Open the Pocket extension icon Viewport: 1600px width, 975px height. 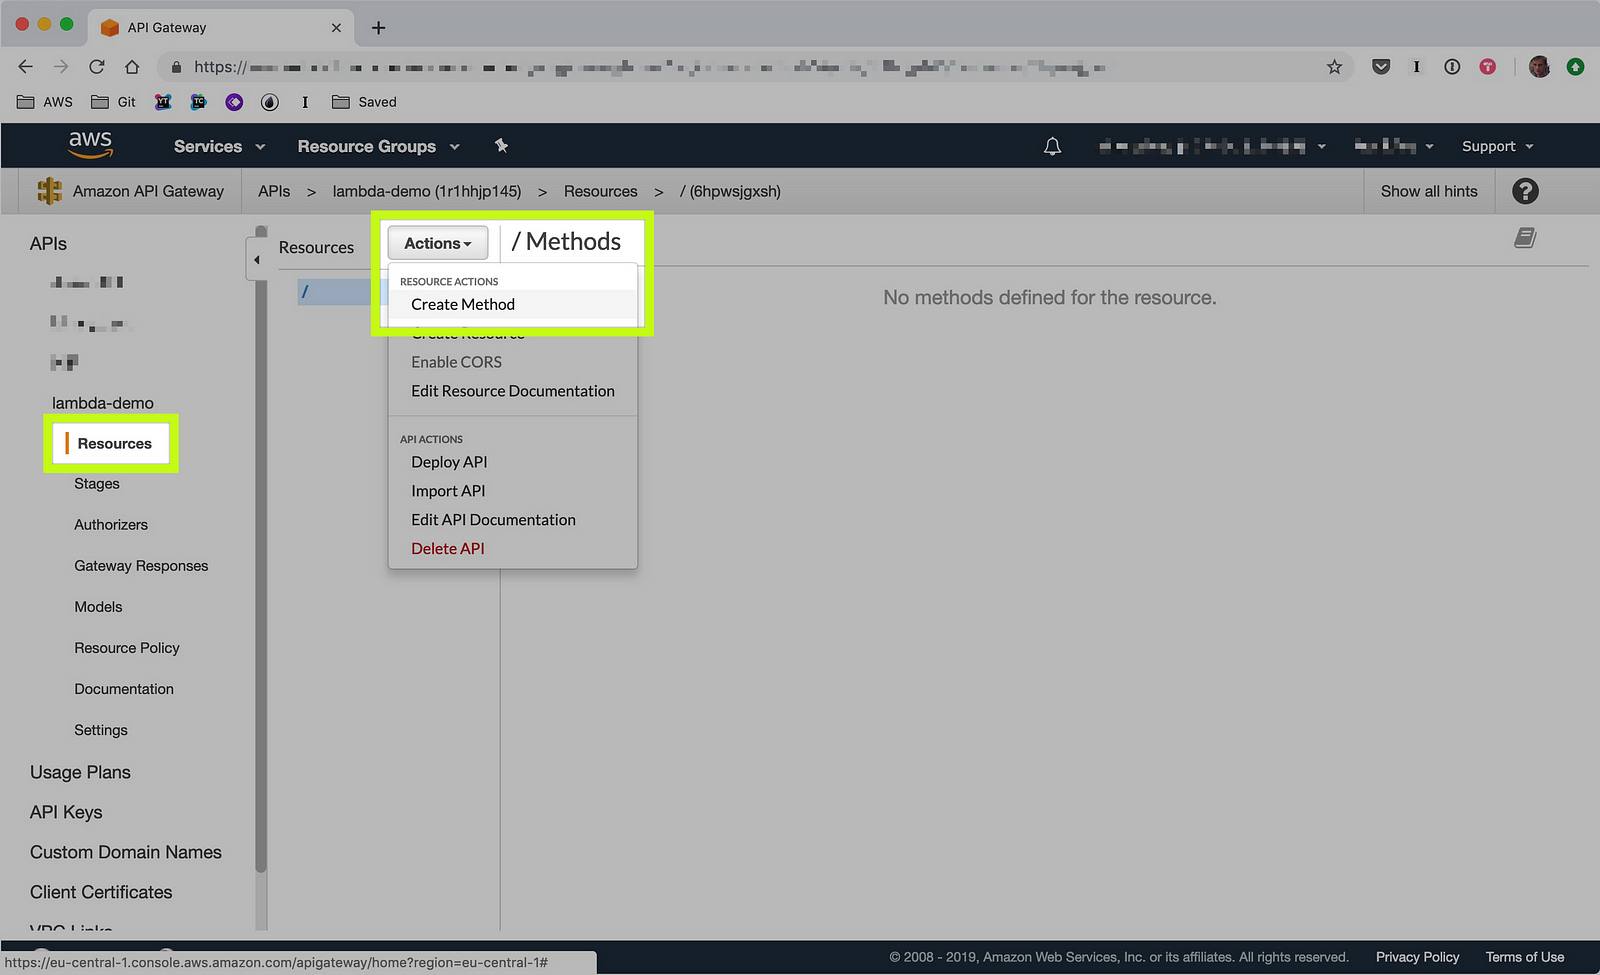[x=1381, y=67]
